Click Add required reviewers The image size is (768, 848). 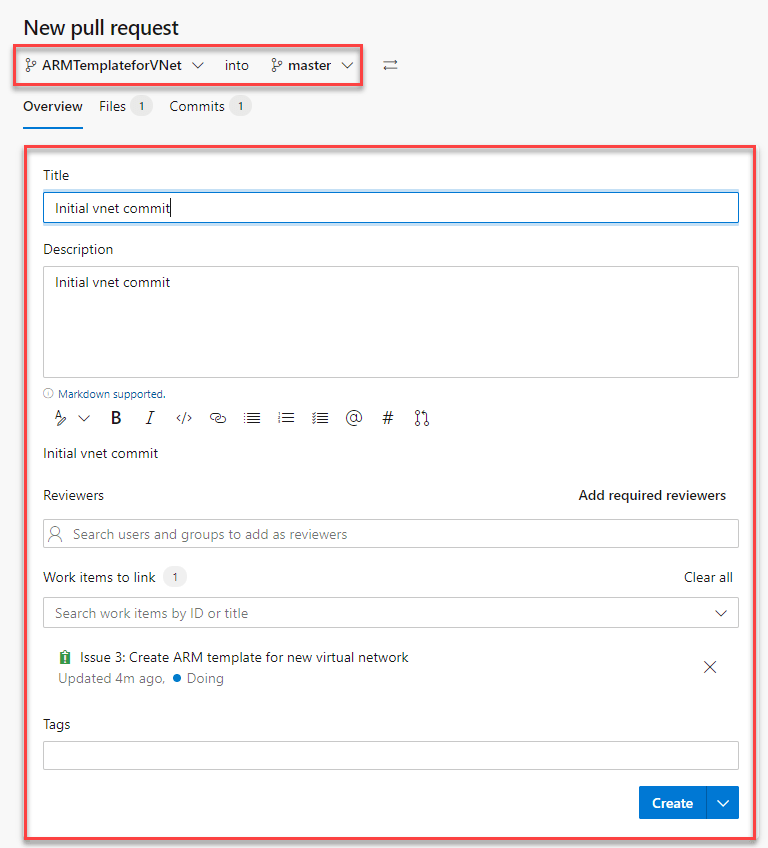coord(652,495)
